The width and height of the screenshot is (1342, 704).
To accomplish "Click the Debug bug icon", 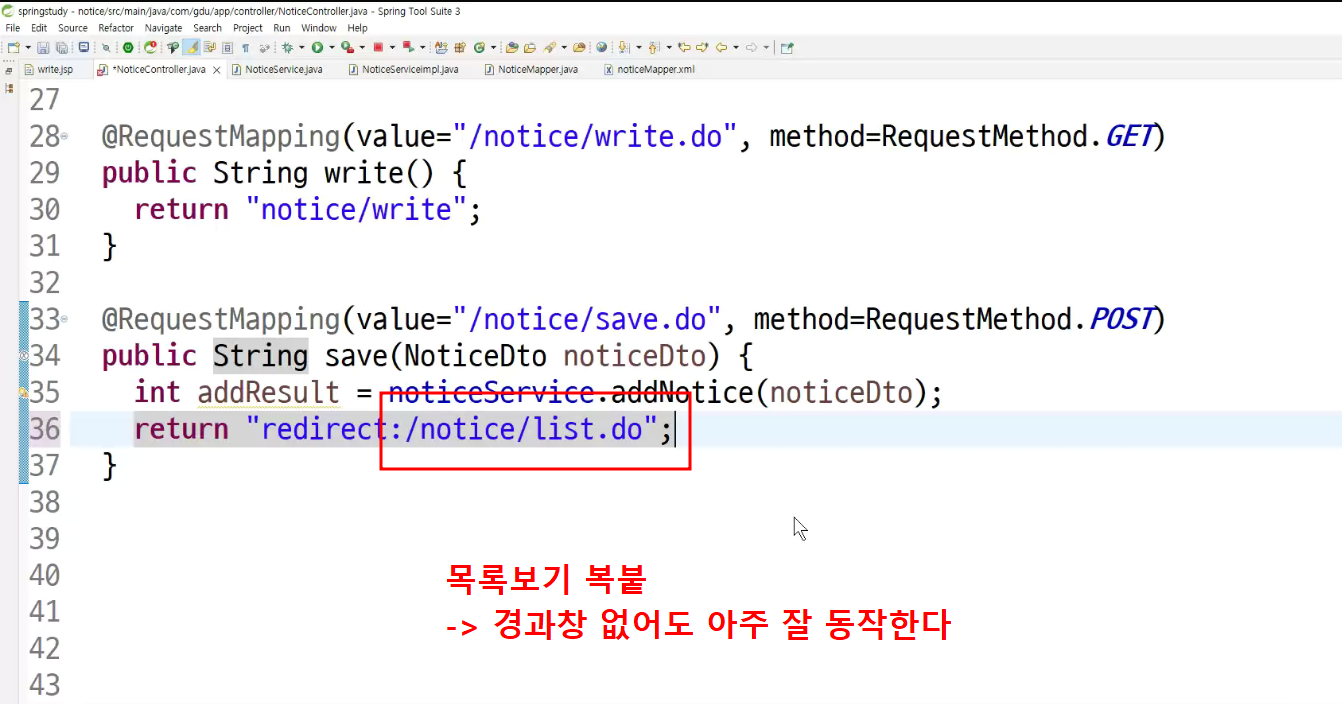I will (288, 47).
